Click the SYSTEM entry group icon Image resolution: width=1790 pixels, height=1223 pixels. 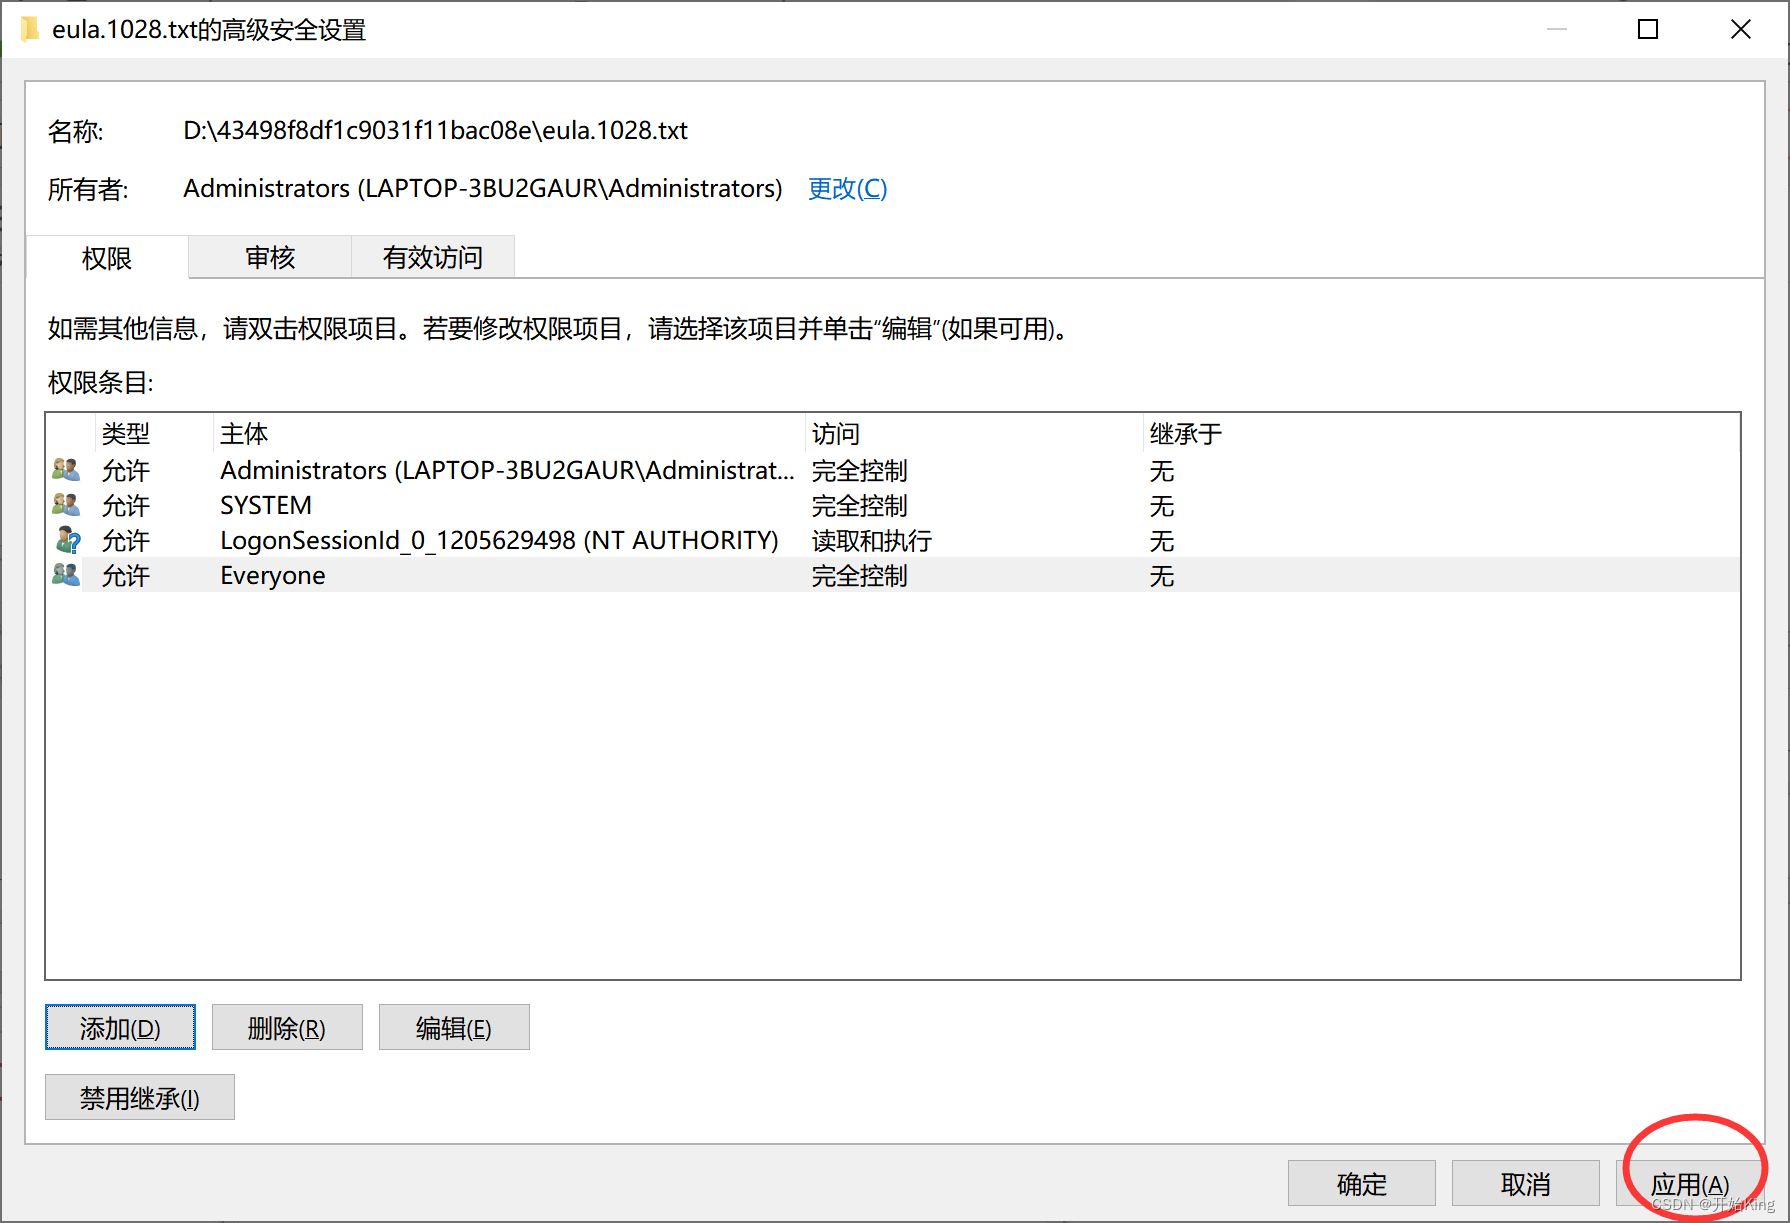tap(66, 504)
